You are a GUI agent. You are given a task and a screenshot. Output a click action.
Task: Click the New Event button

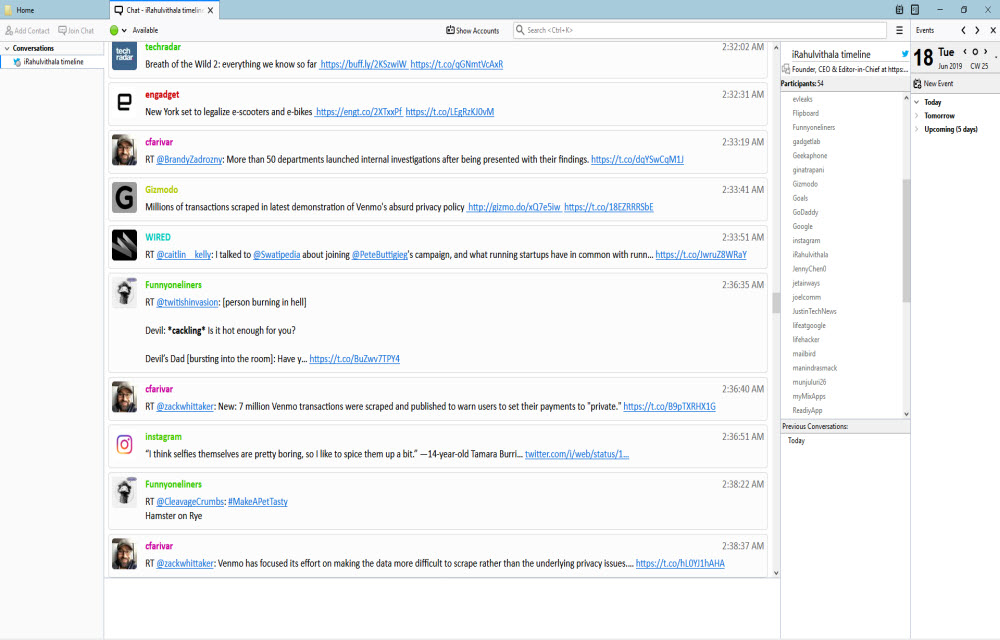(x=933, y=84)
